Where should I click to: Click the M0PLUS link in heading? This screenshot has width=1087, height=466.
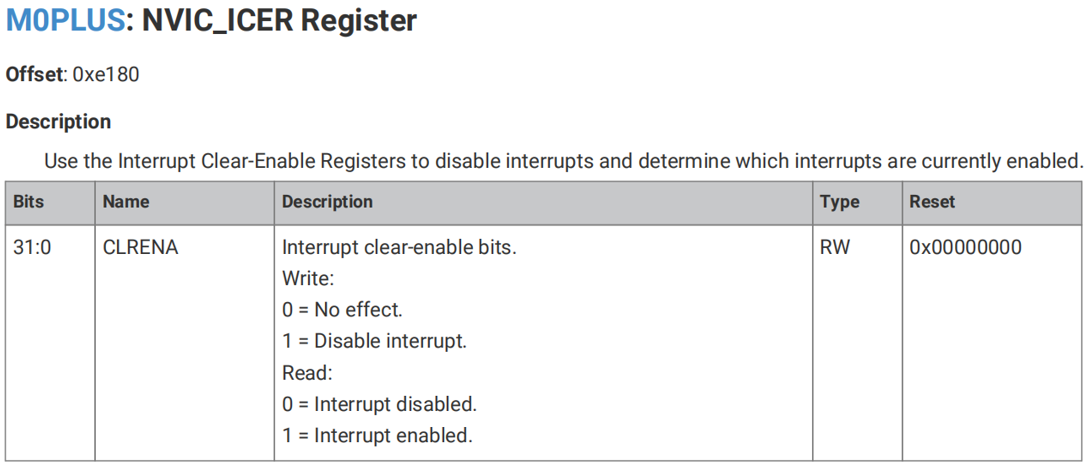tap(65, 21)
